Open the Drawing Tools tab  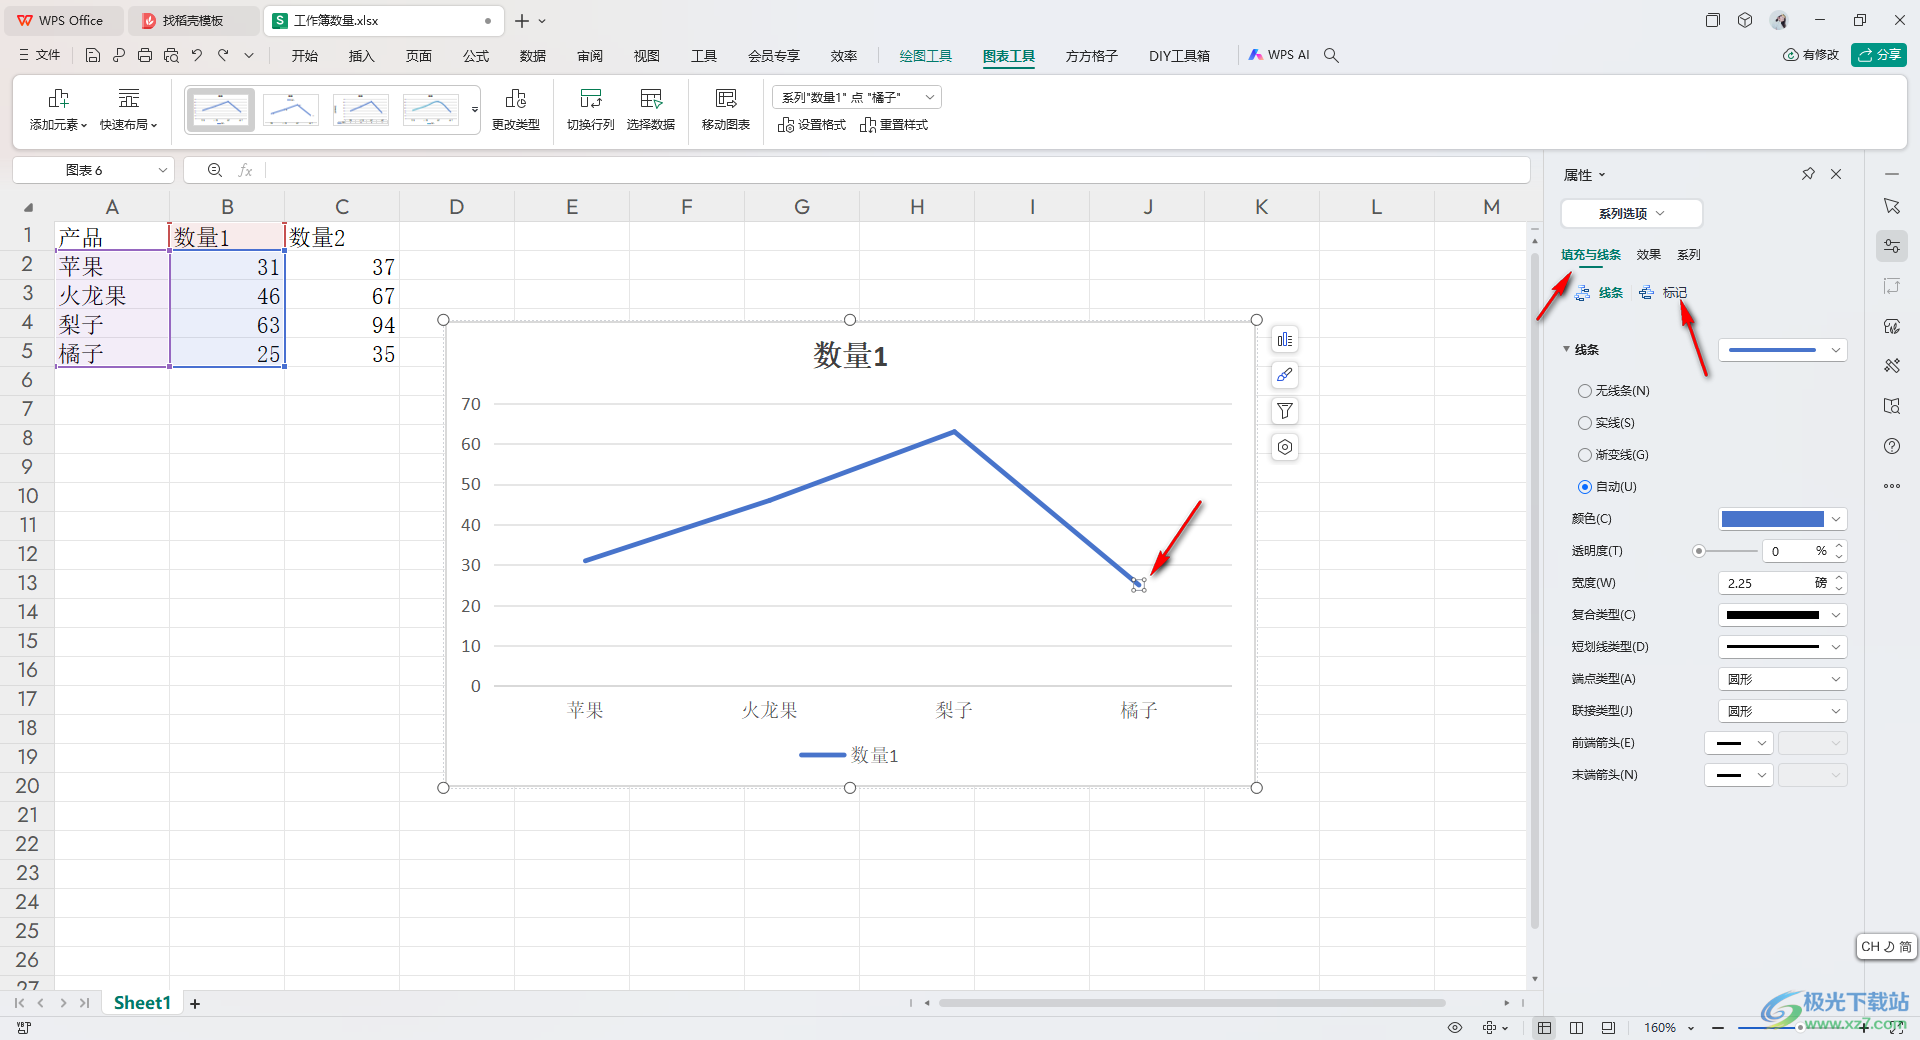[925, 56]
